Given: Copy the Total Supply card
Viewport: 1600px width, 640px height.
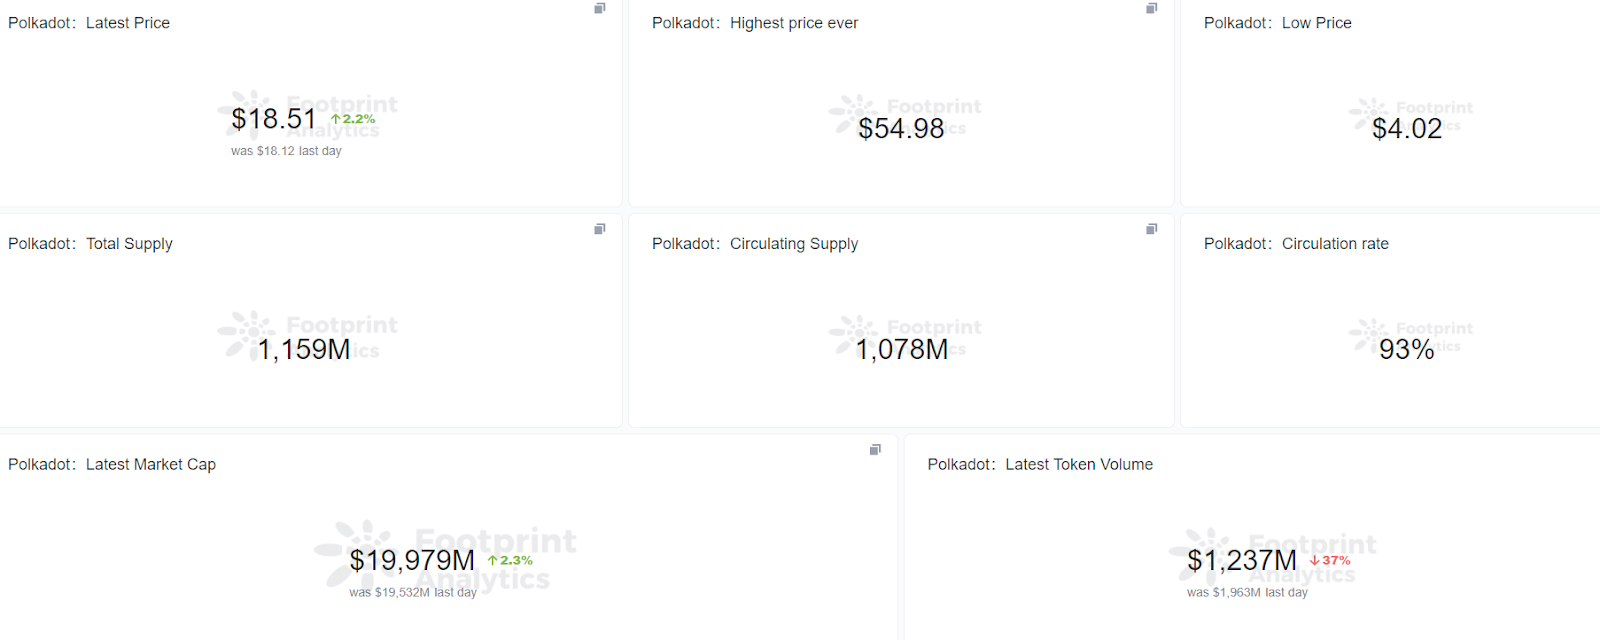Looking at the screenshot, I should 600,229.
